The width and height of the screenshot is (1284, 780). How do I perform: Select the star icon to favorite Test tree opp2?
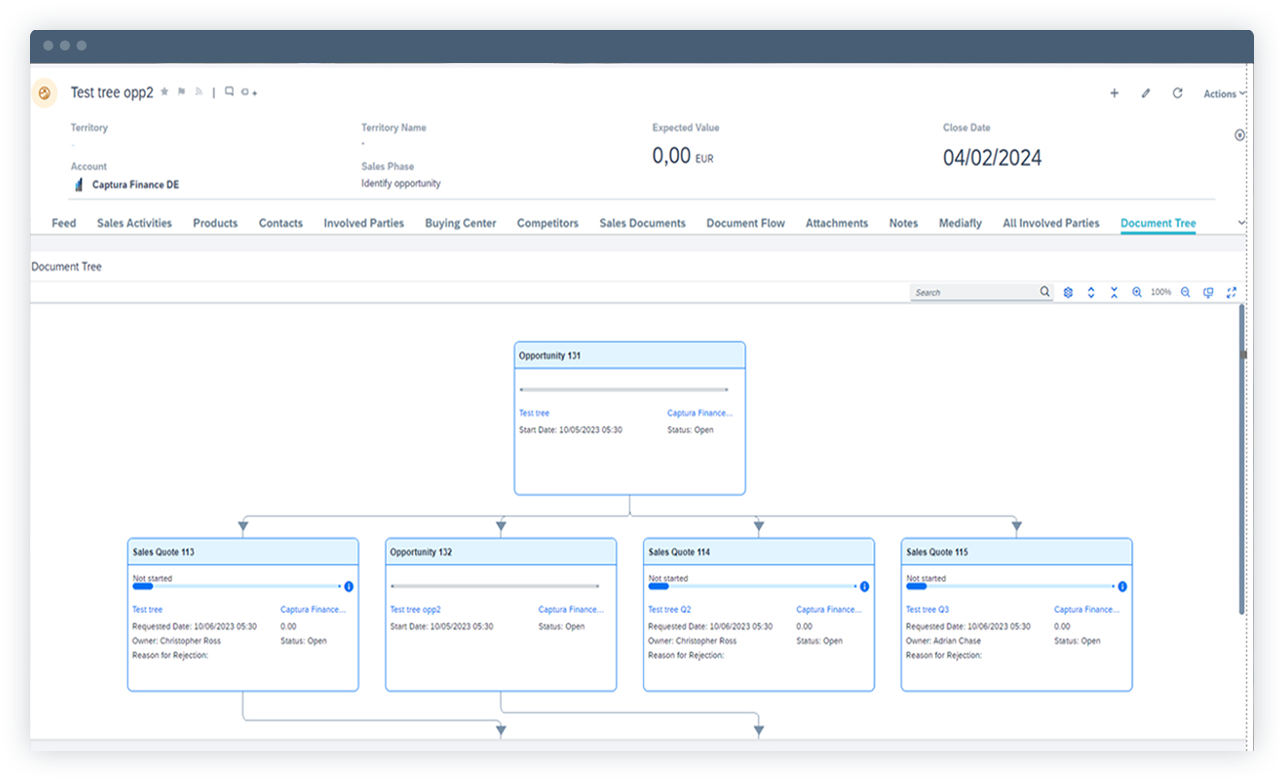click(x=165, y=91)
